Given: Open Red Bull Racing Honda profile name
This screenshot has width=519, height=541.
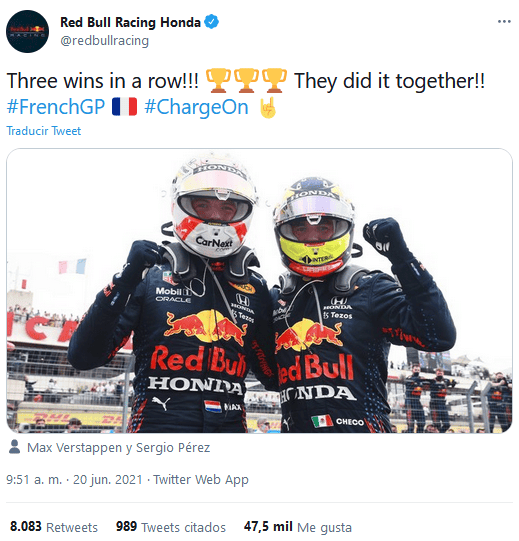Looking at the screenshot, I should (130, 22).
